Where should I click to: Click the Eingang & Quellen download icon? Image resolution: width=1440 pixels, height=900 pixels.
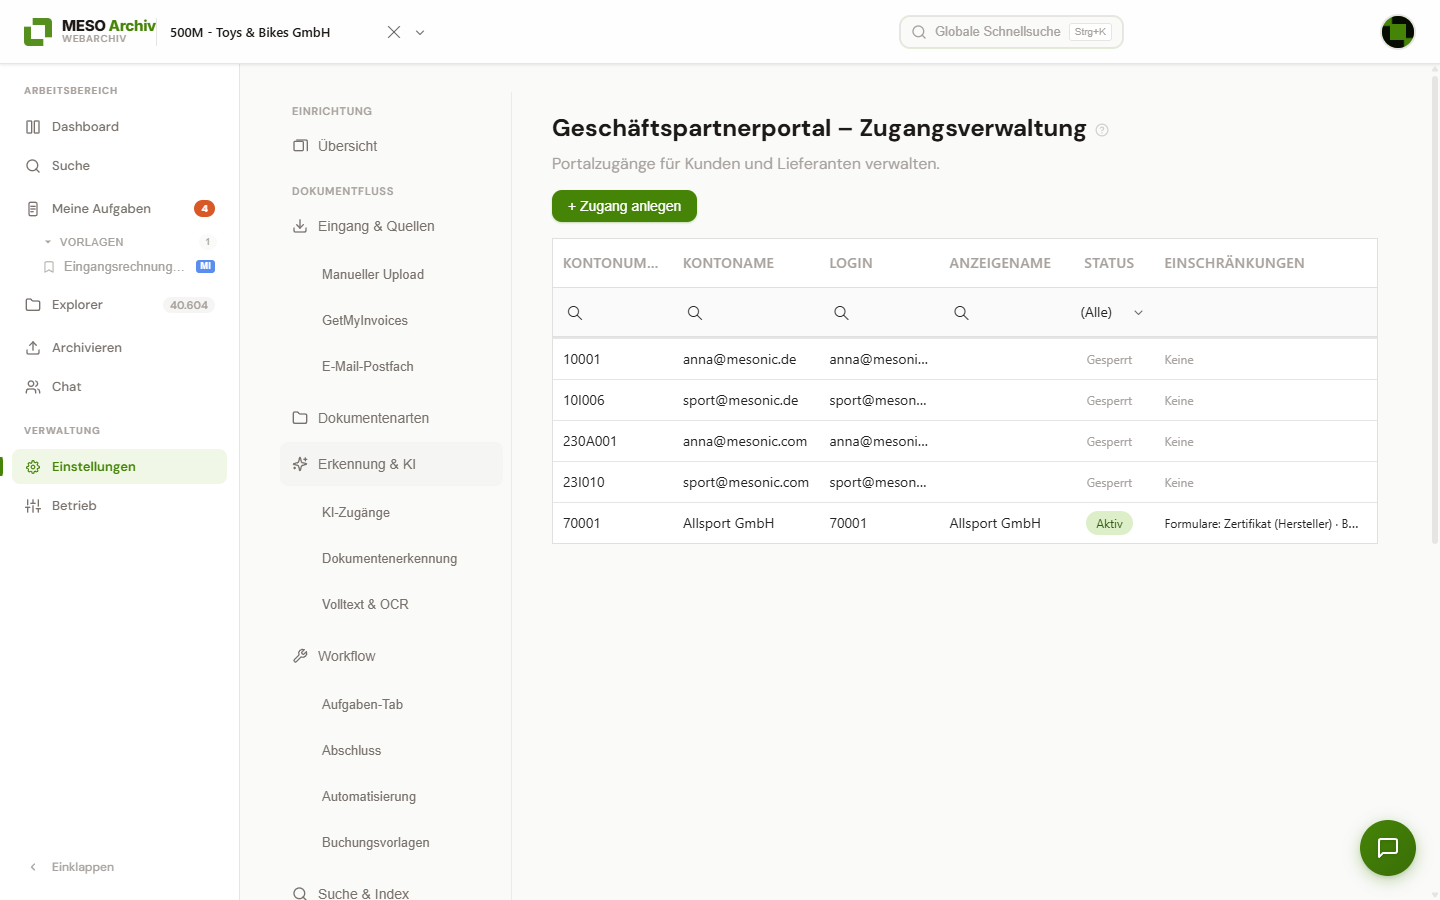pos(300,226)
